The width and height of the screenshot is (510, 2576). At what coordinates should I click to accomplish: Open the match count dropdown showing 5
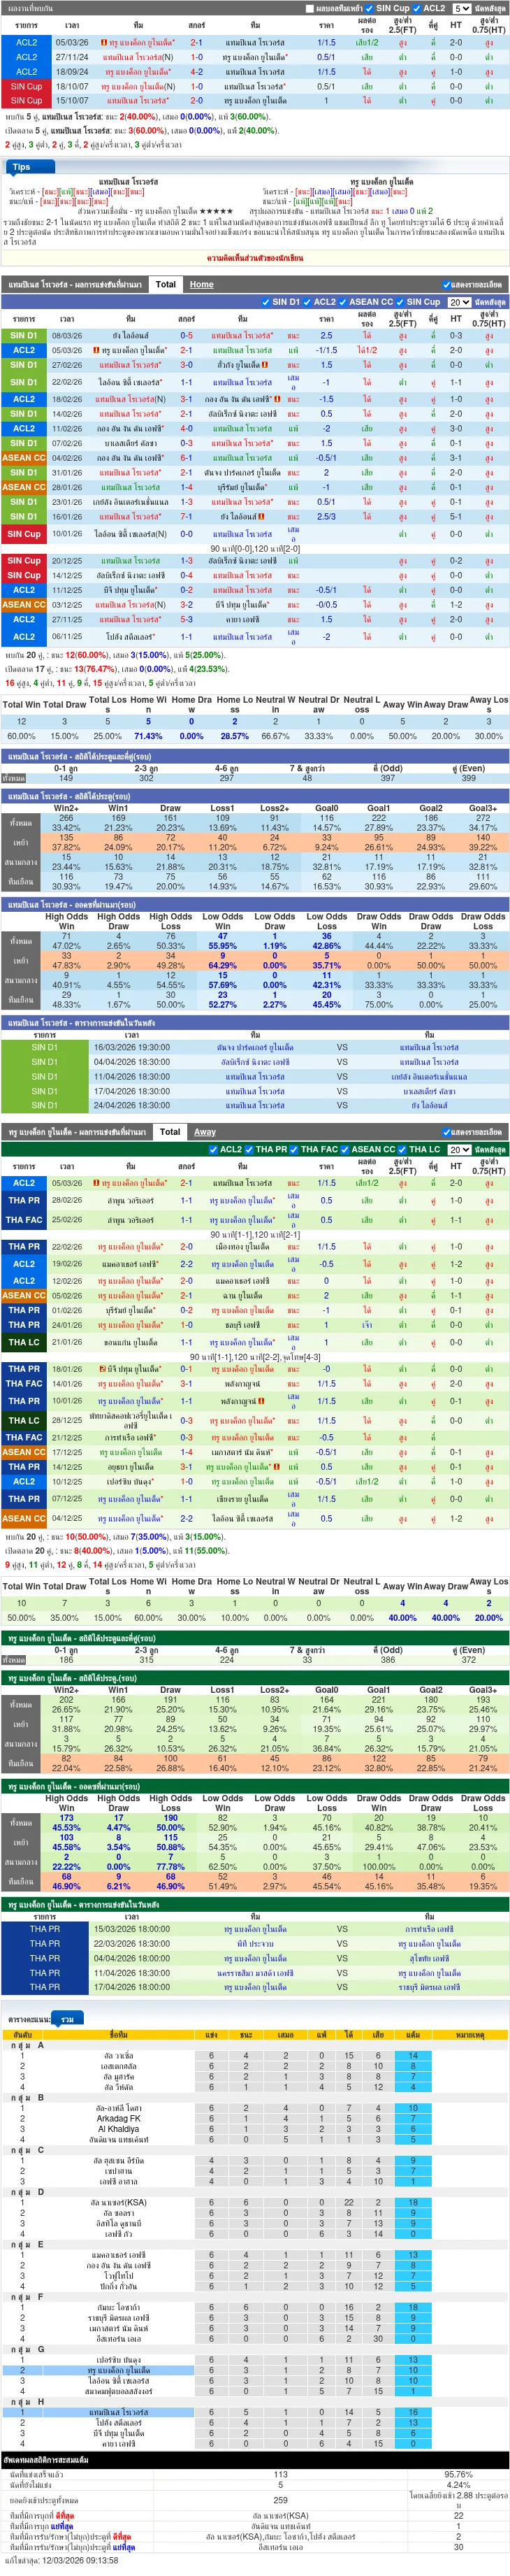(461, 8)
